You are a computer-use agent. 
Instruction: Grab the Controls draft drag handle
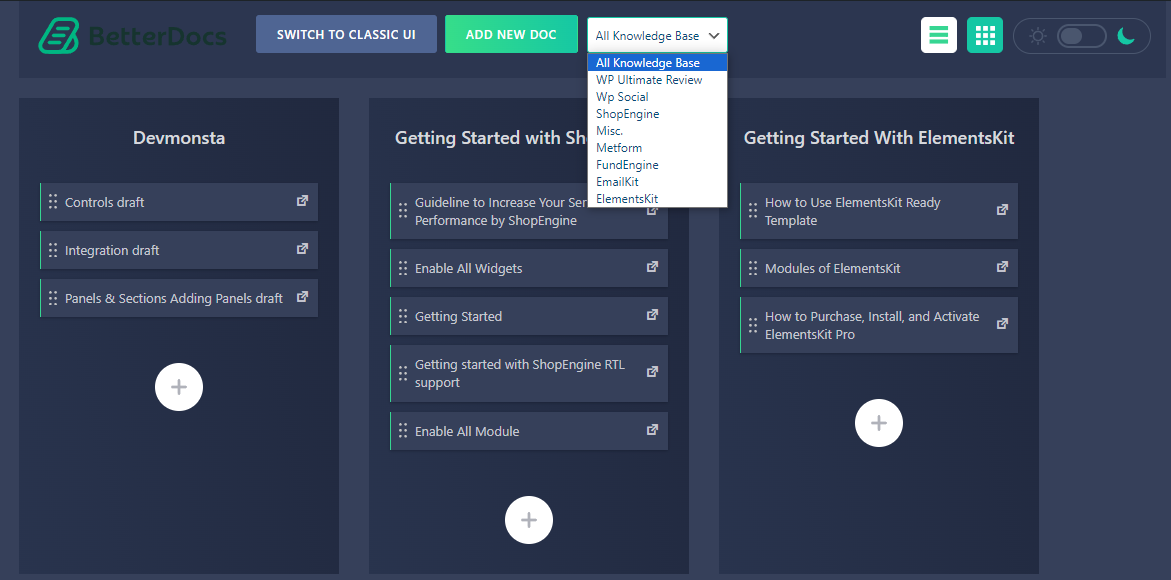coord(53,202)
